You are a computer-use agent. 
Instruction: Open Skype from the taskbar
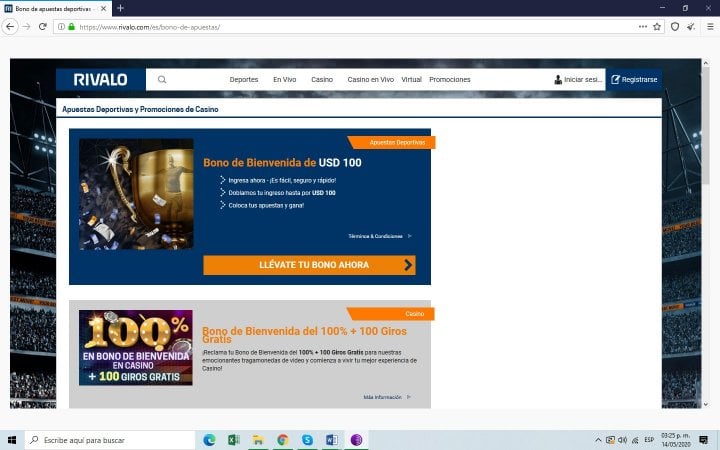pos(307,440)
